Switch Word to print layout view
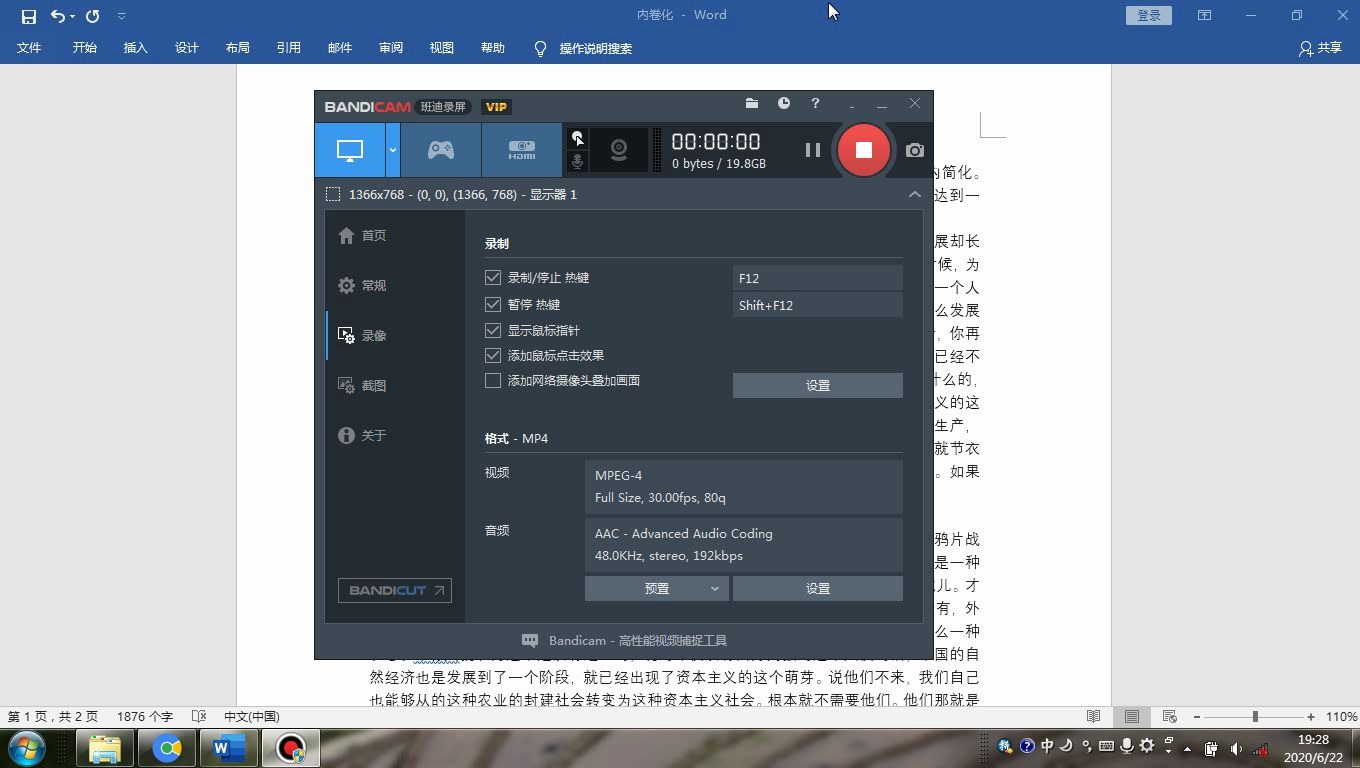Image resolution: width=1360 pixels, height=768 pixels. click(x=1131, y=717)
